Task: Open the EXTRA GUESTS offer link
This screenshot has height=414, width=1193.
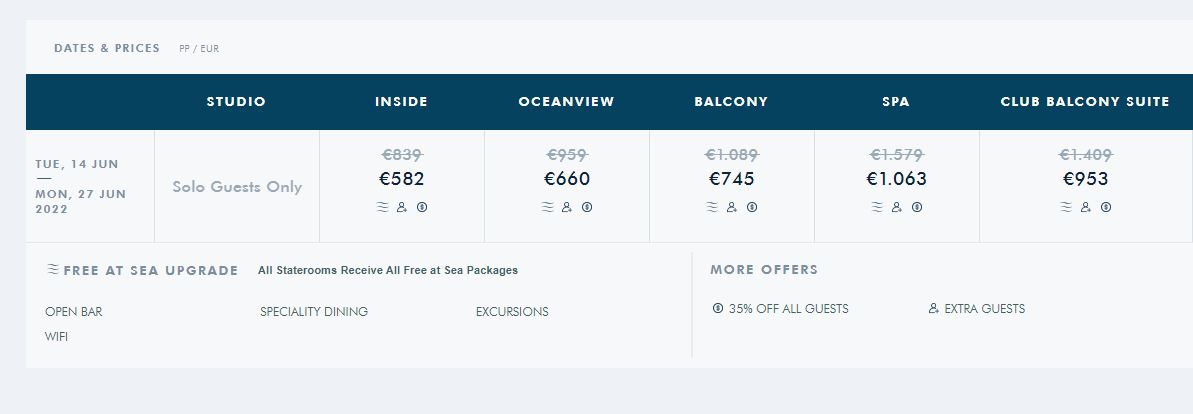Action: [x=985, y=309]
